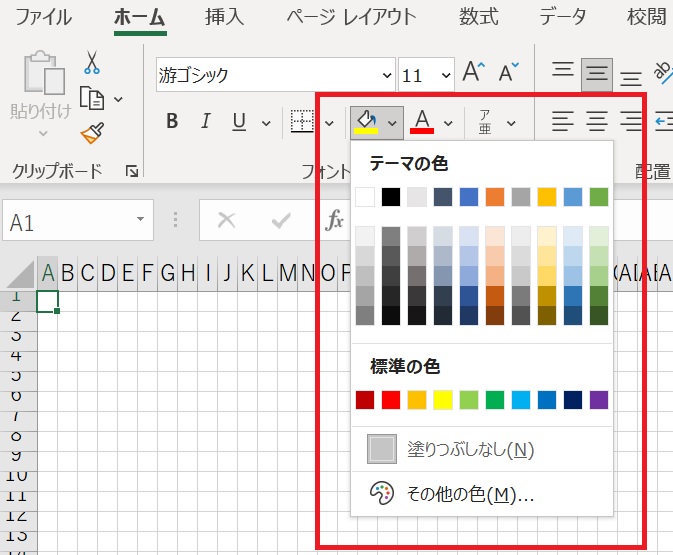Choose orange theme color swatch
Image resolution: width=673 pixels, height=555 pixels.
[x=495, y=197]
